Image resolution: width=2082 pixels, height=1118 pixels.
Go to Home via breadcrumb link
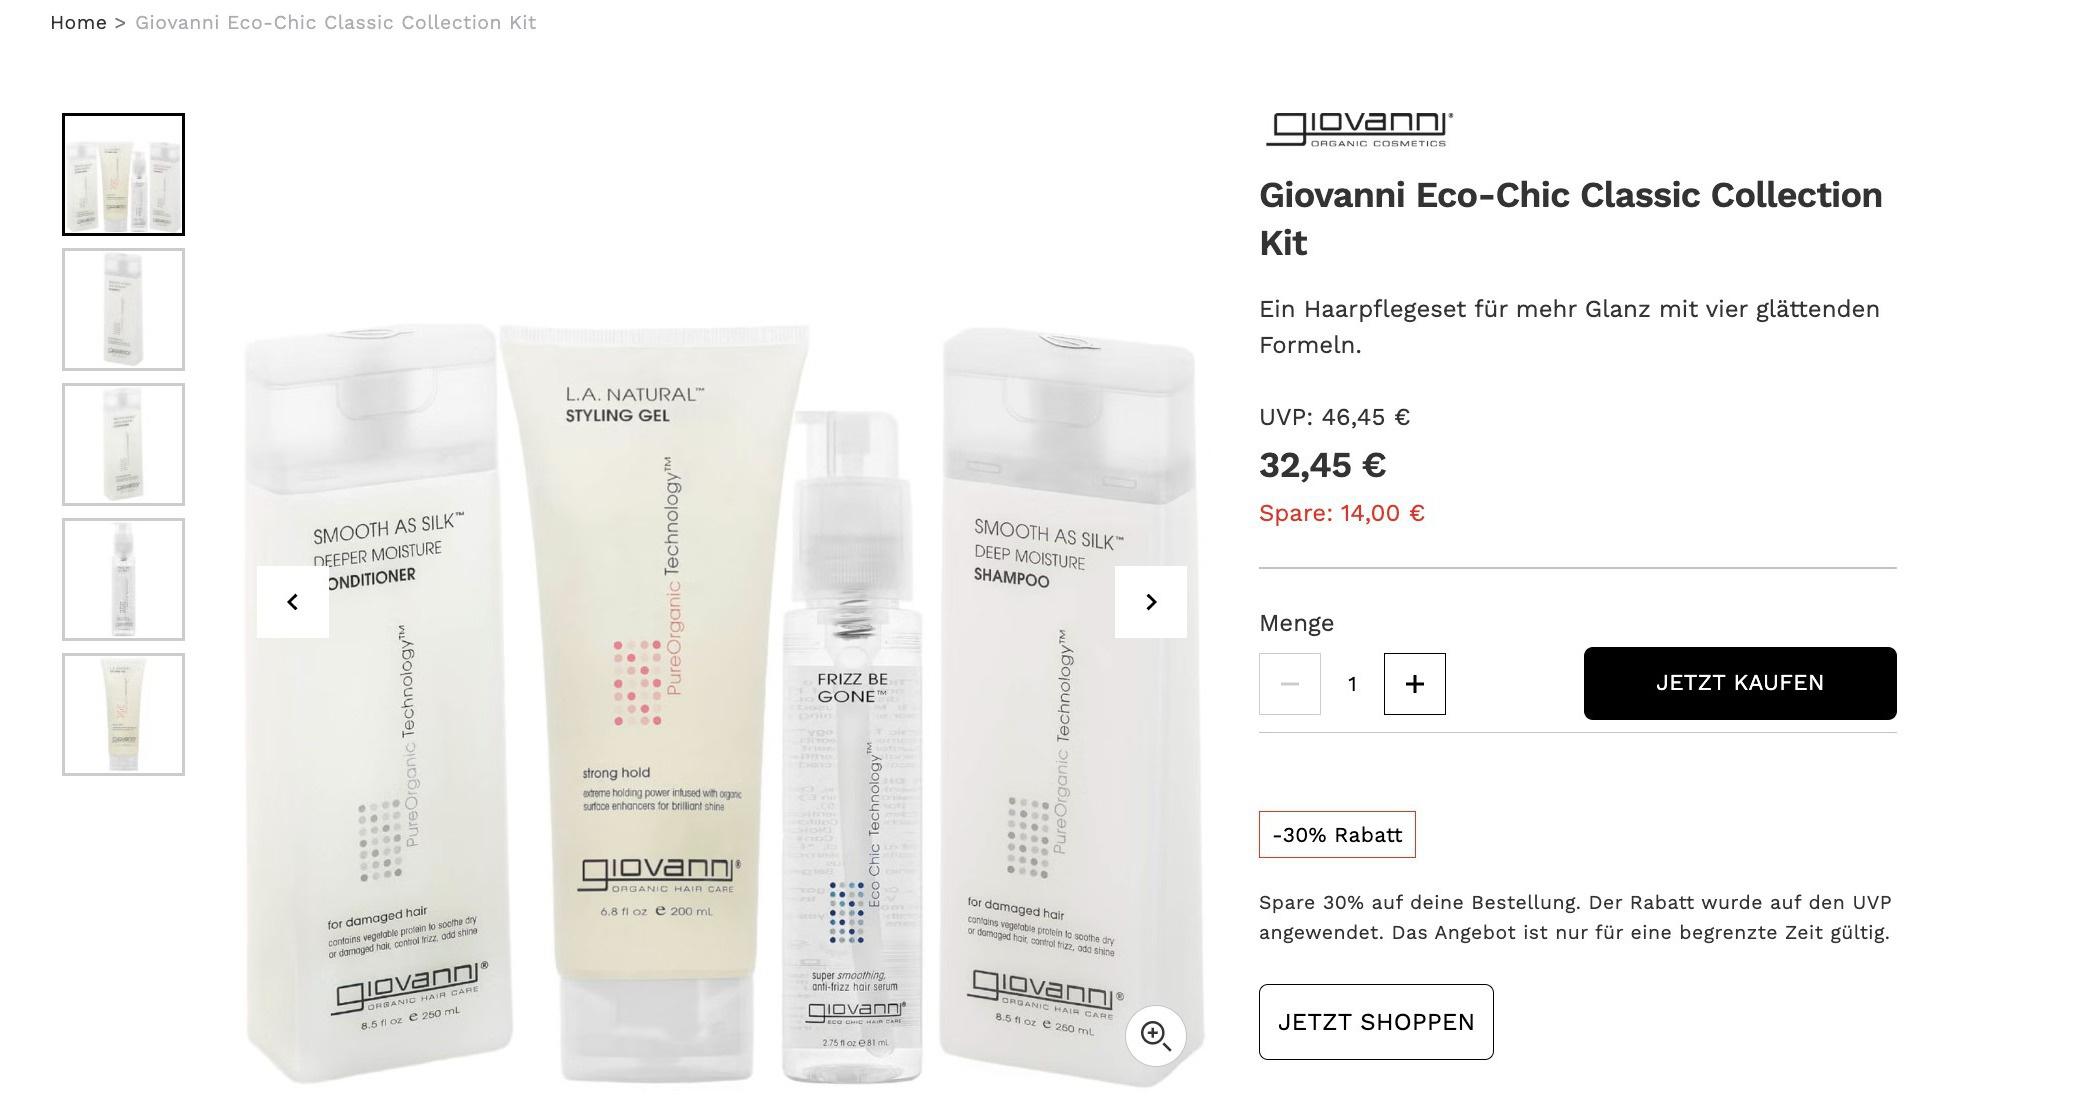pos(78,22)
